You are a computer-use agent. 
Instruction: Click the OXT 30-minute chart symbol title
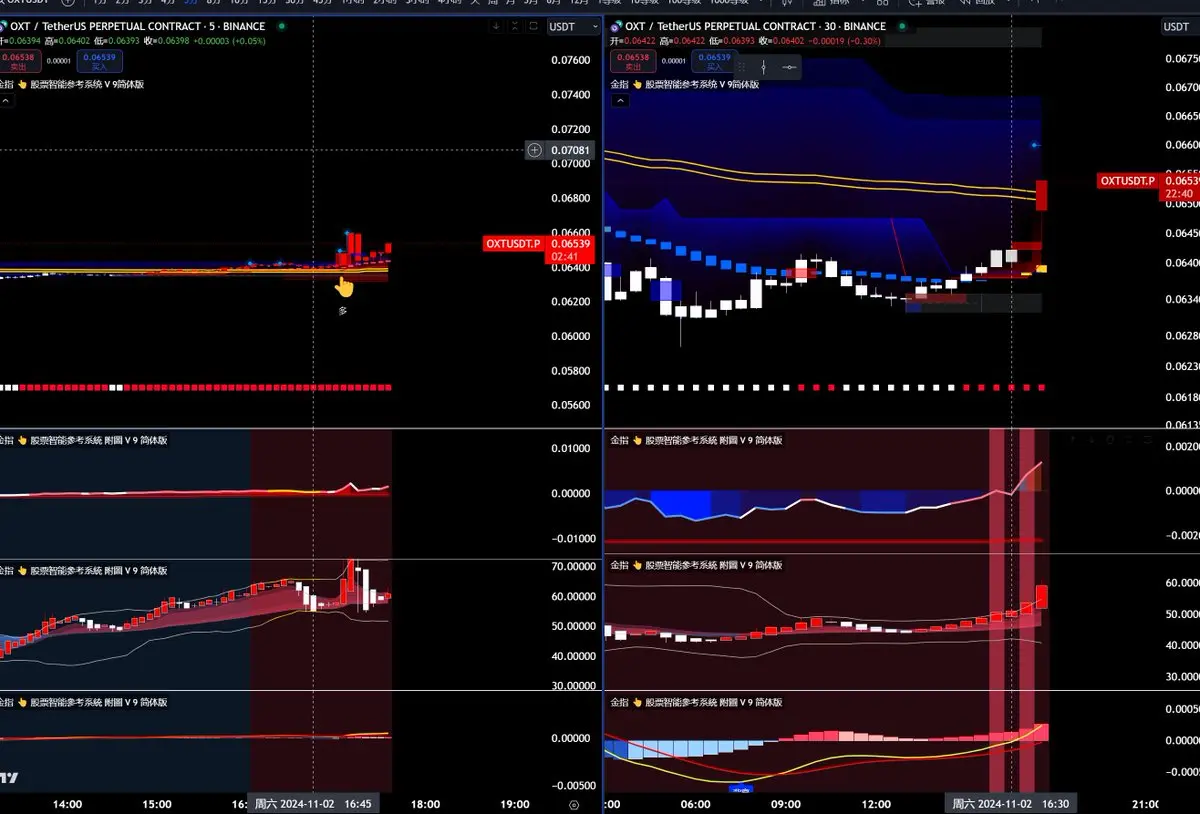[x=755, y=27]
